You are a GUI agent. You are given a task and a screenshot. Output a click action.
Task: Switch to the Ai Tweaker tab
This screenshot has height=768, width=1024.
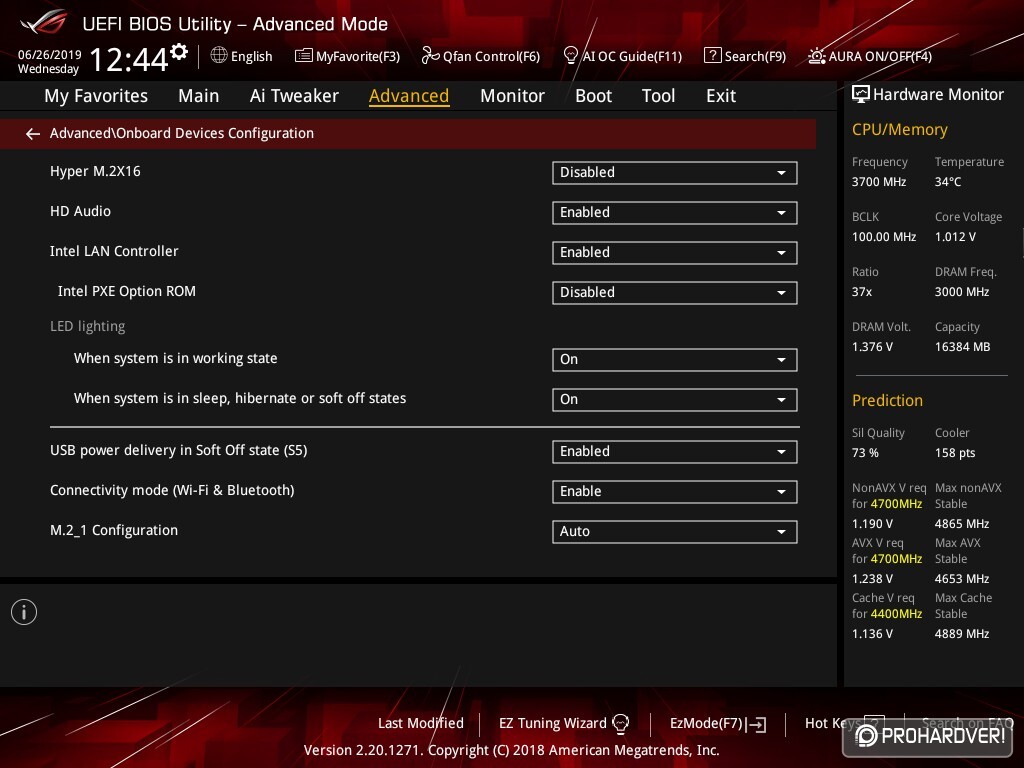click(294, 96)
